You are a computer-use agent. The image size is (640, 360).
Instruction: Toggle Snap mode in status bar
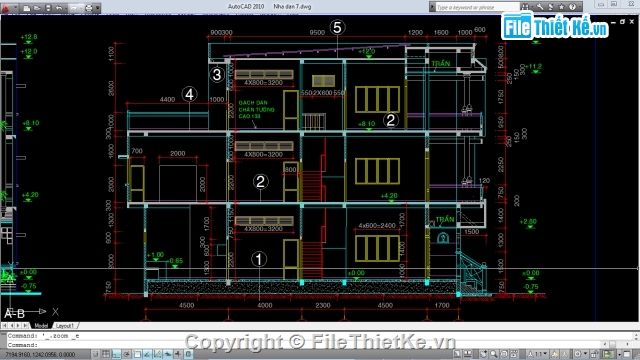point(96,354)
